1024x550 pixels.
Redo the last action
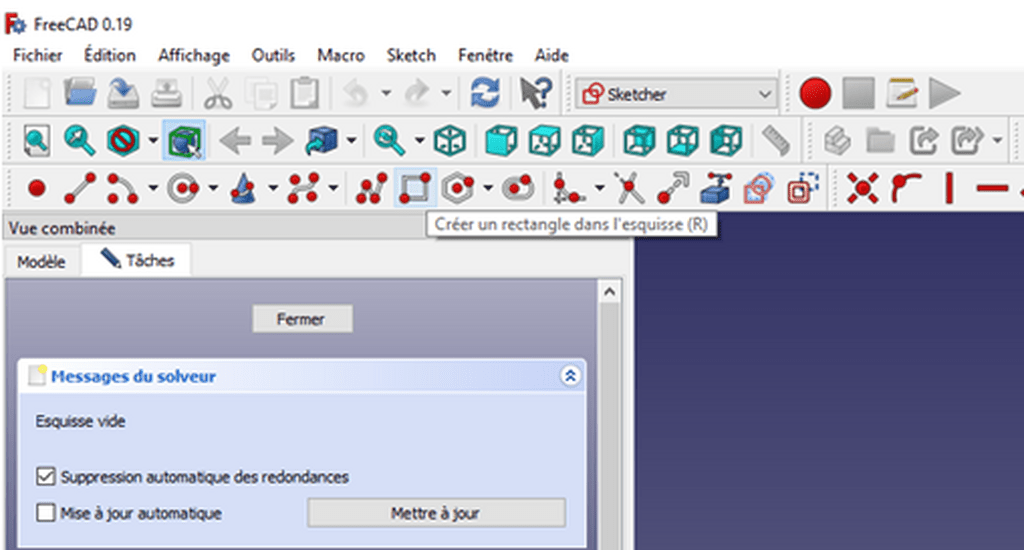point(417,93)
